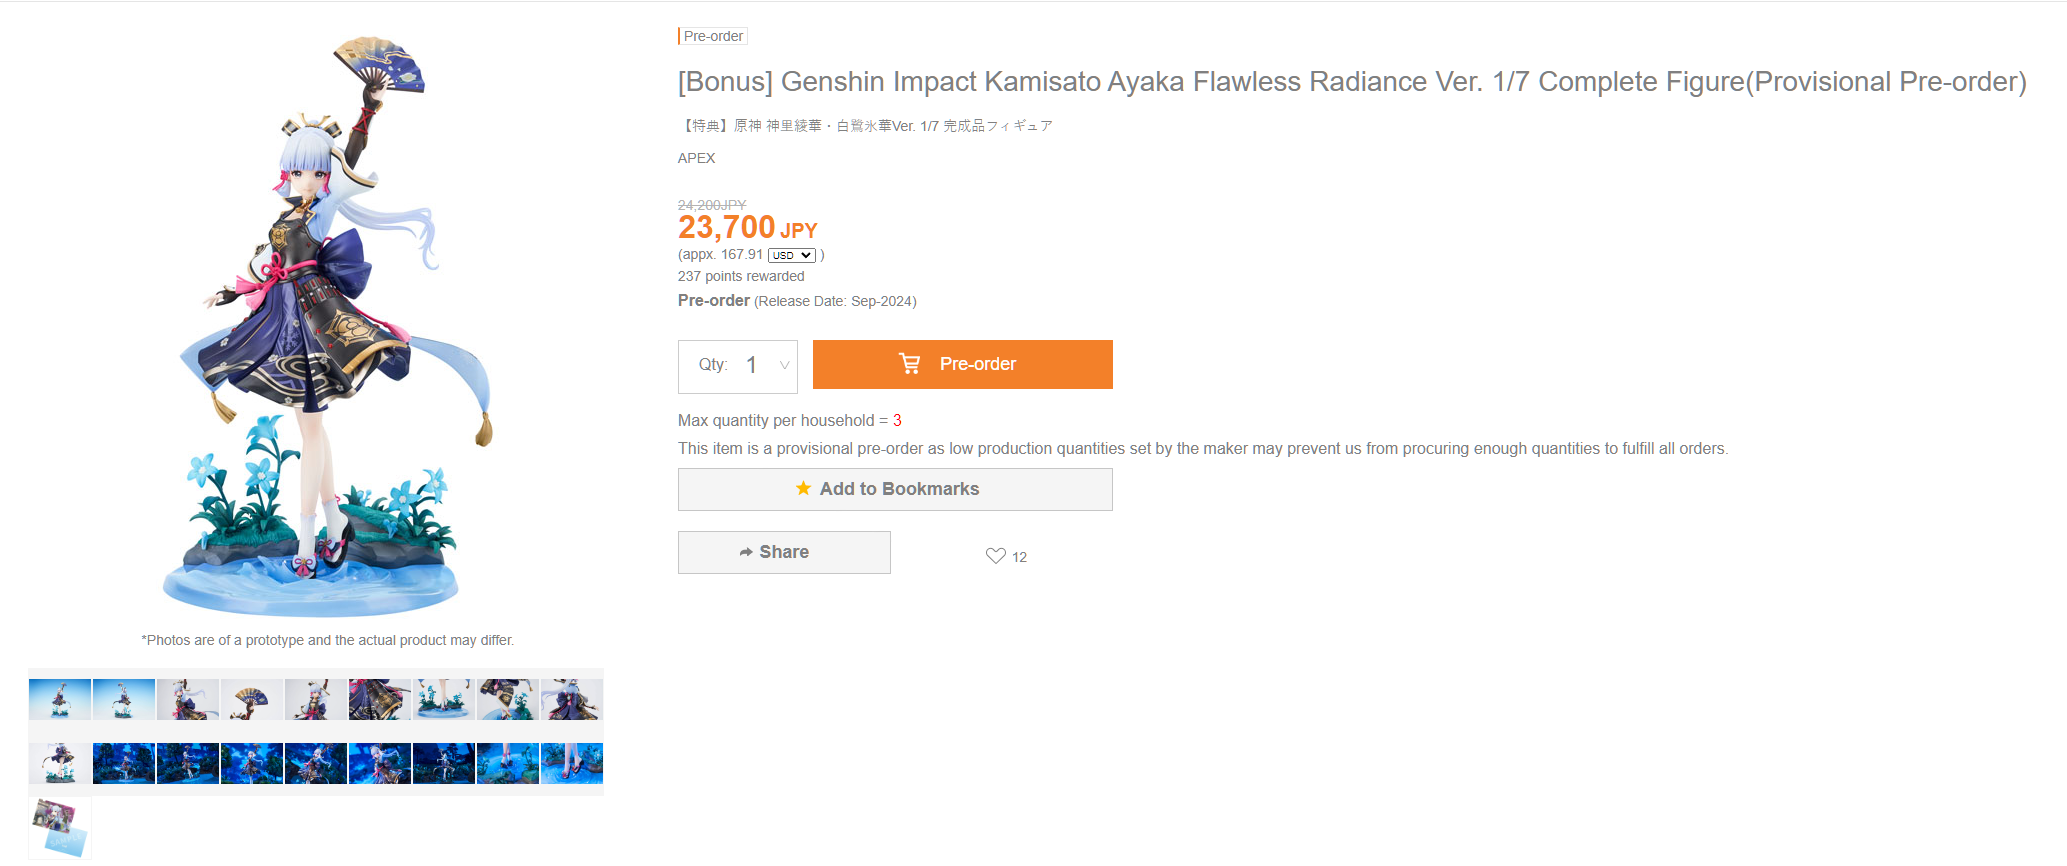Viewport: 2067px width, 866px height.
Task: Select the first thumbnail in the gallery
Action: [60, 699]
